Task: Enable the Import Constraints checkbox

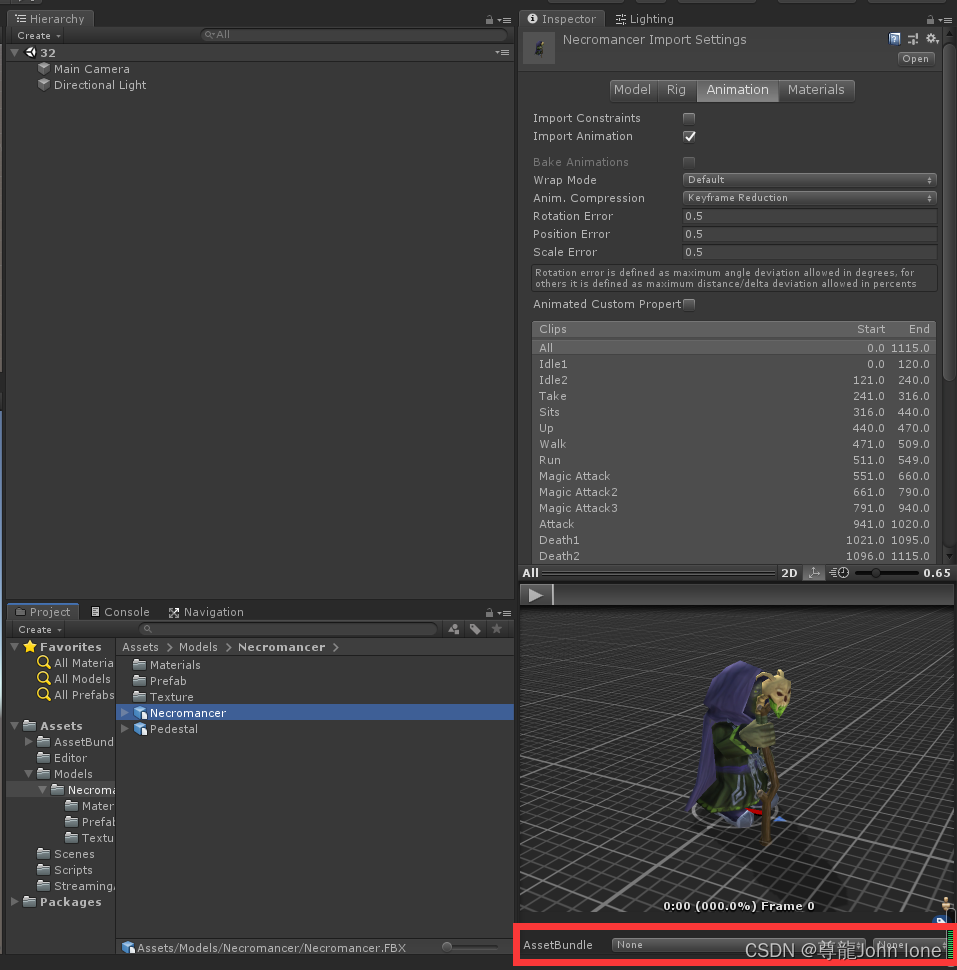Action: 688,117
